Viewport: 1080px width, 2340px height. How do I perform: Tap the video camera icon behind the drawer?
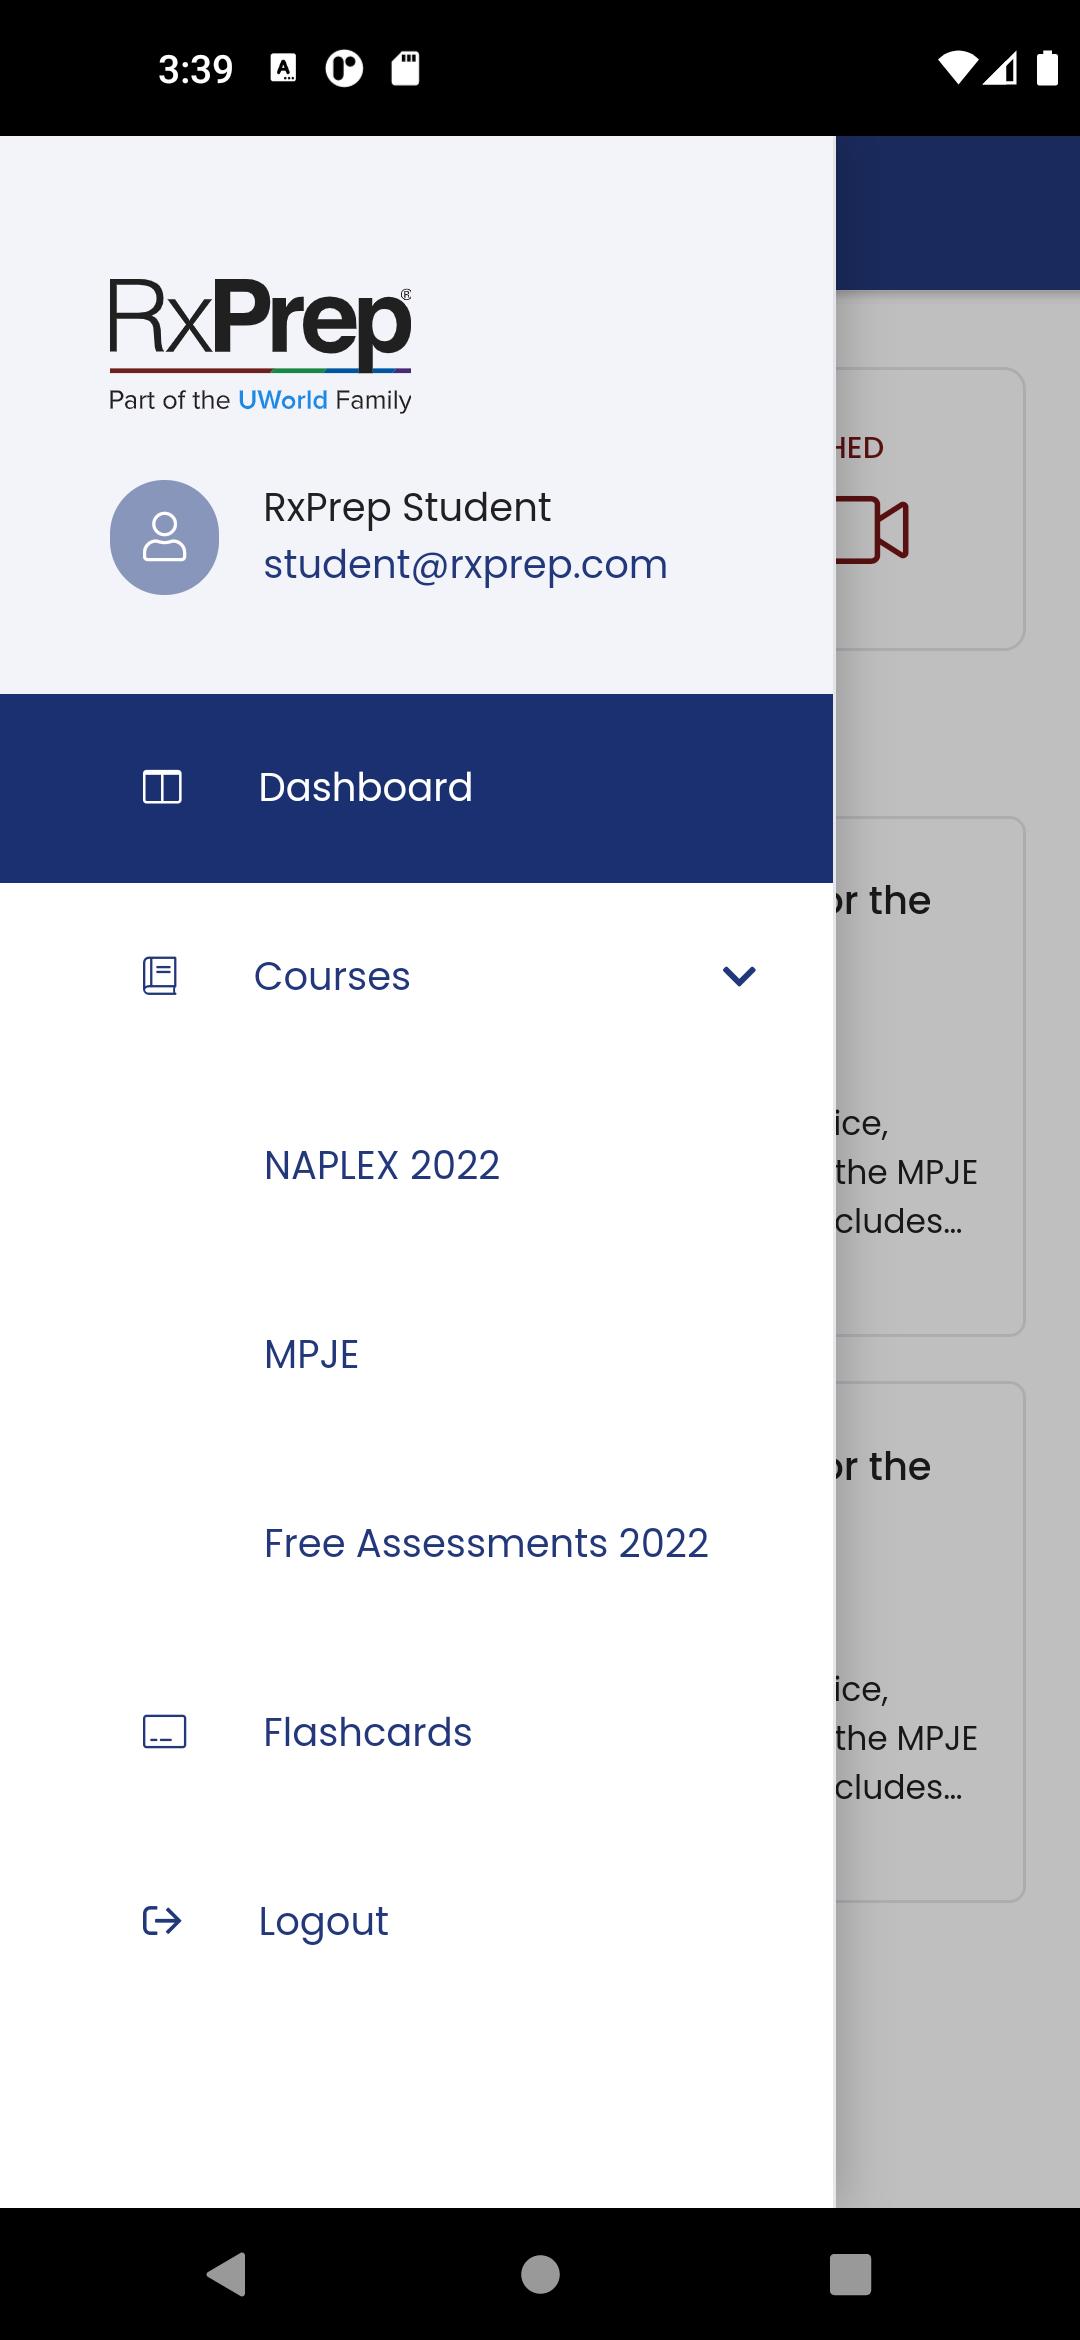[872, 529]
